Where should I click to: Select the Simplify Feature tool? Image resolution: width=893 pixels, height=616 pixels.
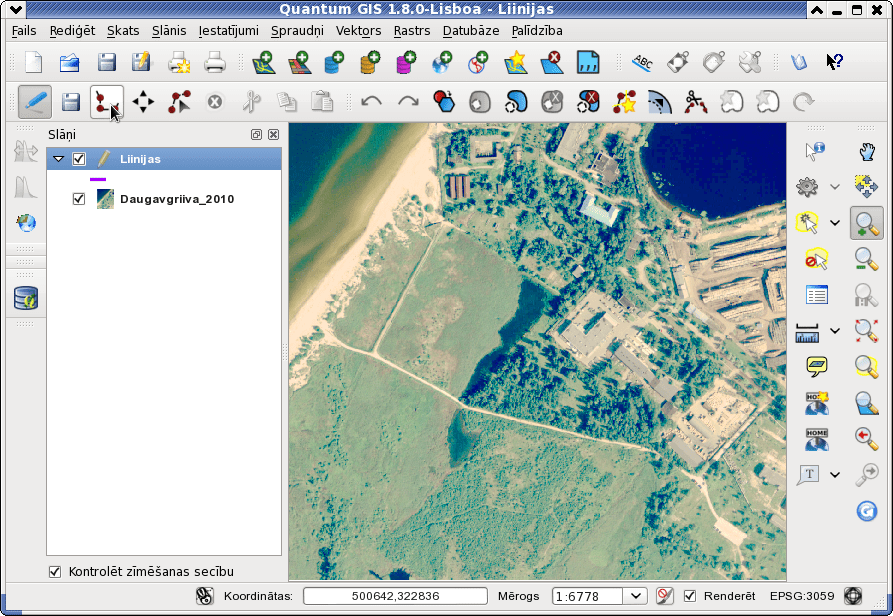pos(444,102)
